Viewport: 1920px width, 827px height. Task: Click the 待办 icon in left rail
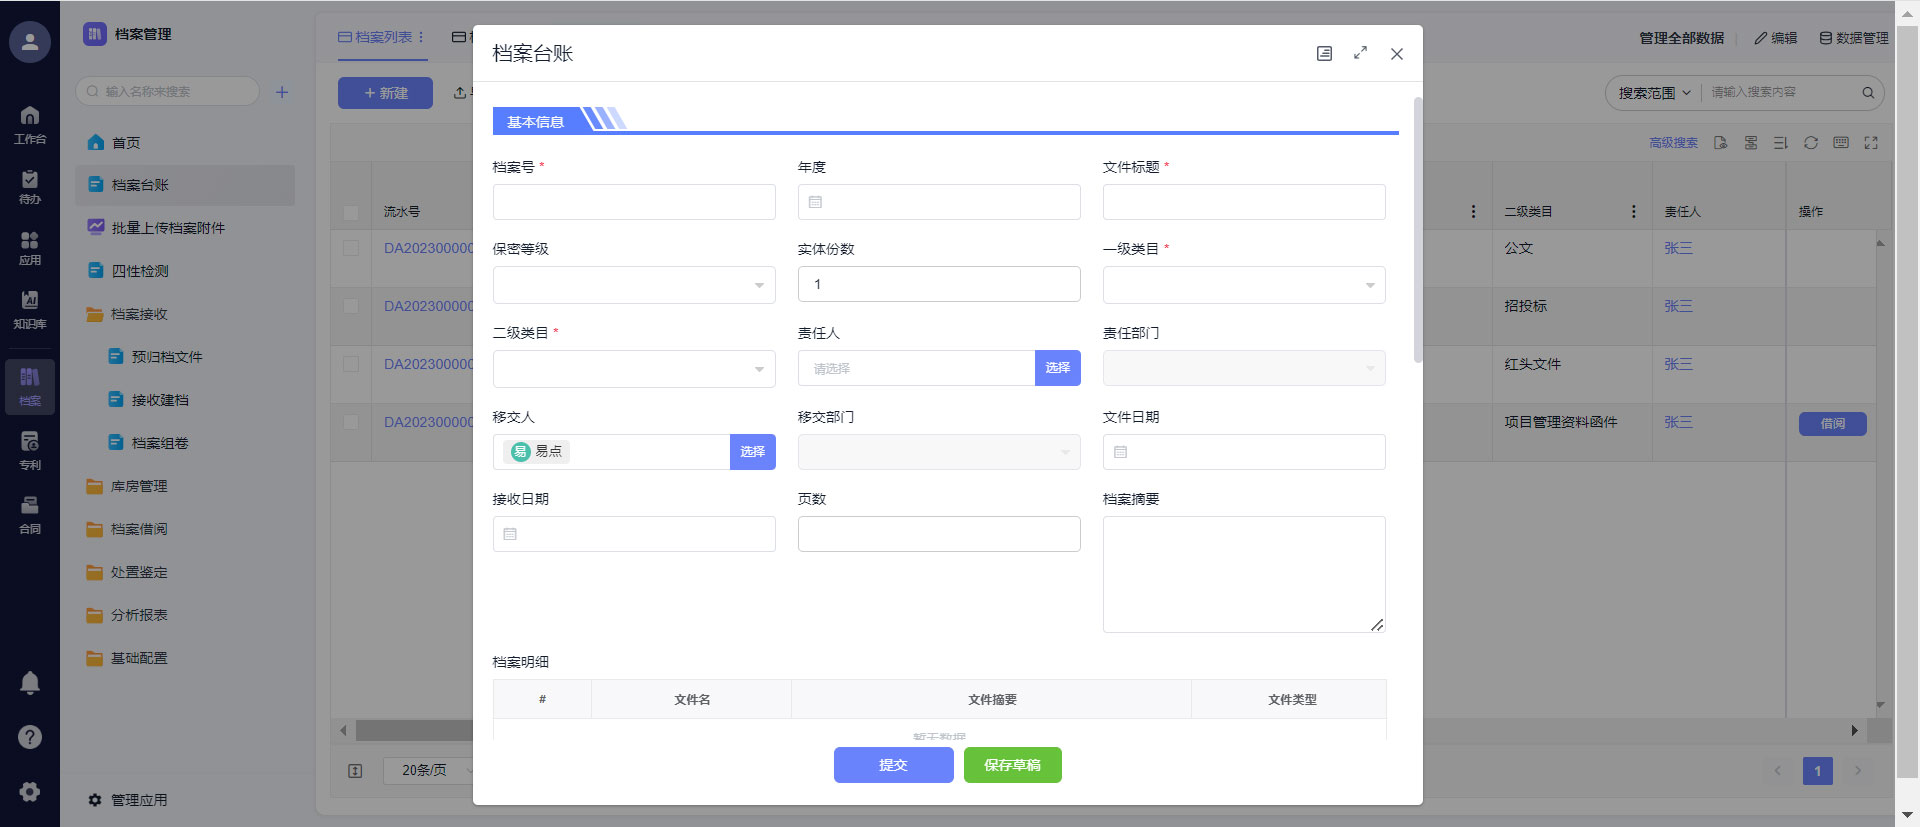[30, 187]
